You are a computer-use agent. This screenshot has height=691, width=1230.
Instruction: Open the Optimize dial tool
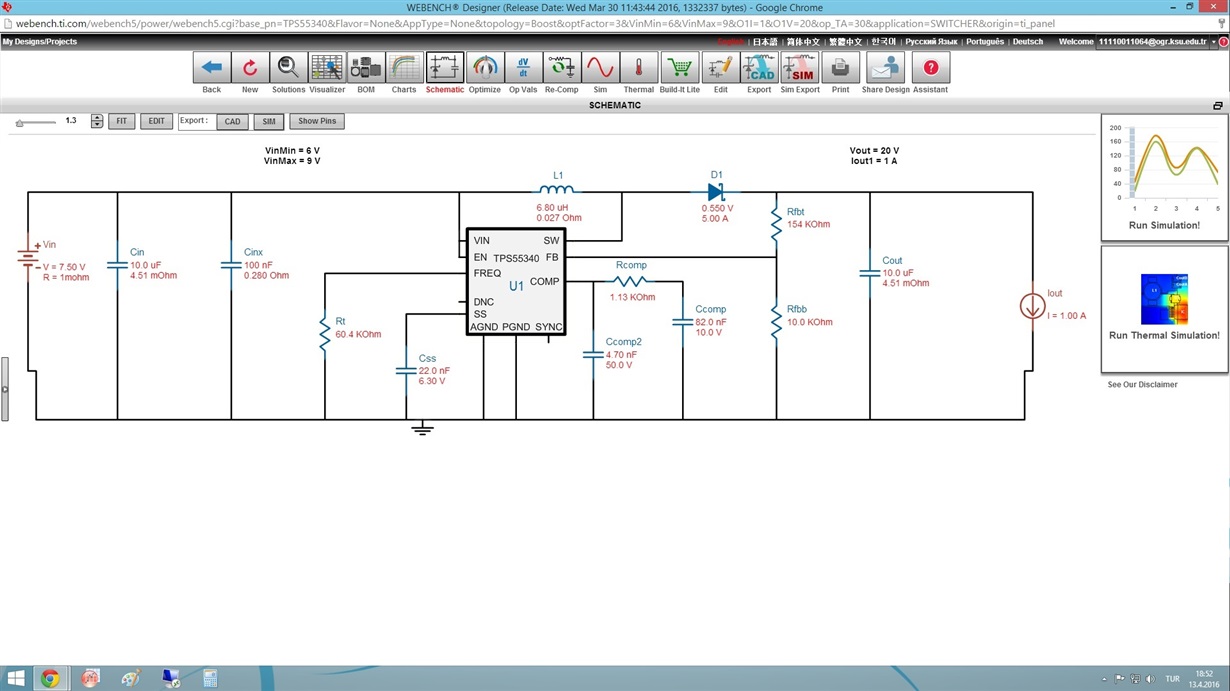(485, 68)
